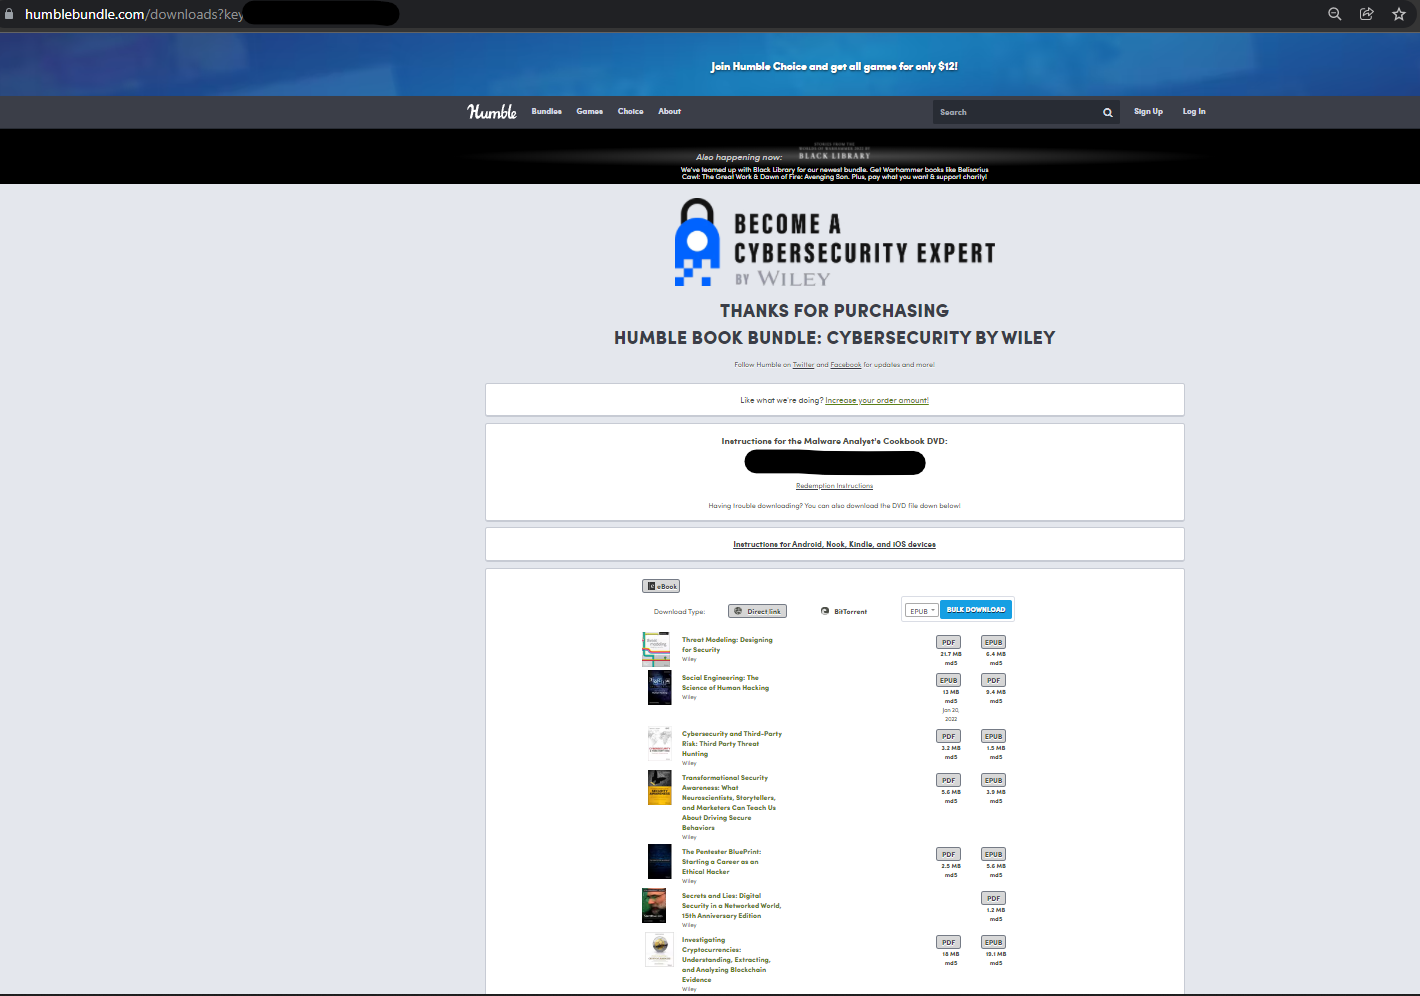
Task: Select the BitTorrent download type
Action: [x=844, y=611]
